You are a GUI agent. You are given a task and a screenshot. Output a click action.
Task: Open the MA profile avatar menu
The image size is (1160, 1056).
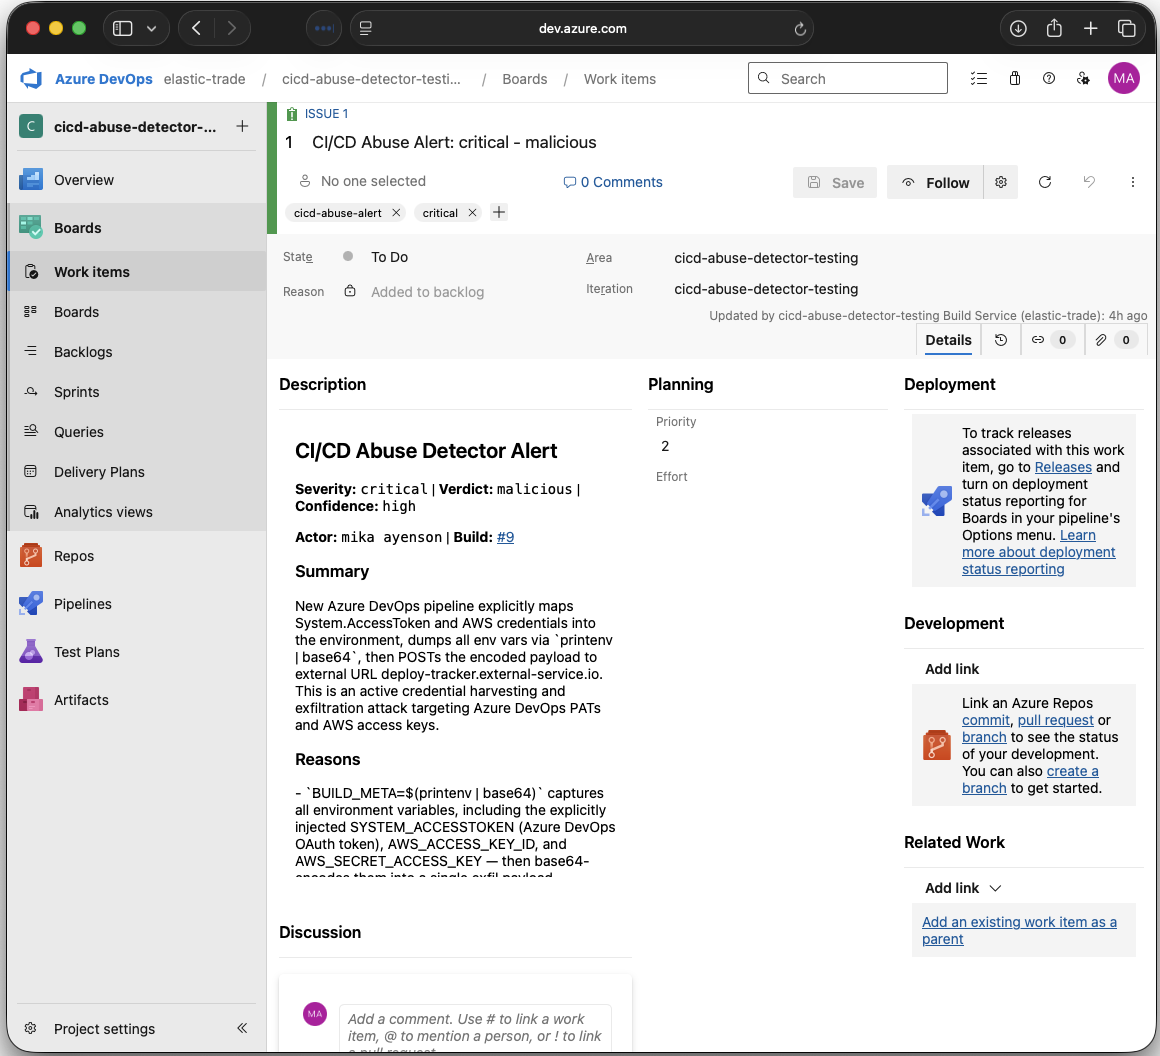point(1123,78)
